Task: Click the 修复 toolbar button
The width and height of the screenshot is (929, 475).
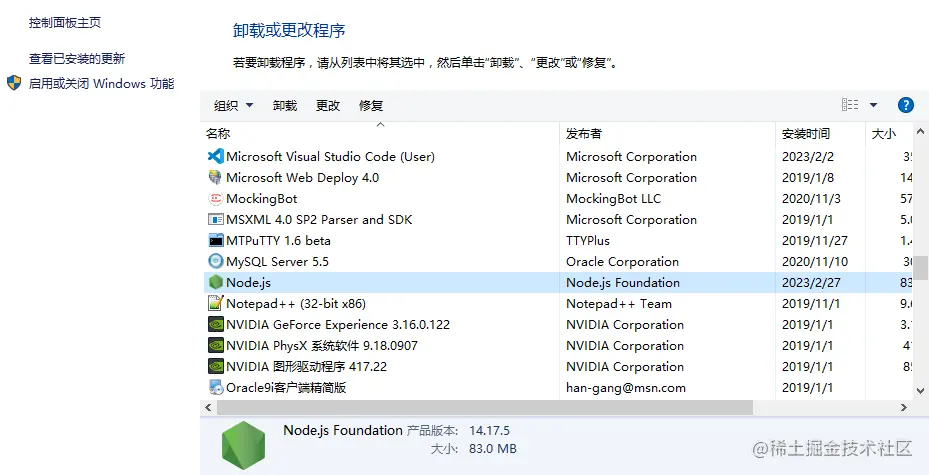Action: (371, 105)
